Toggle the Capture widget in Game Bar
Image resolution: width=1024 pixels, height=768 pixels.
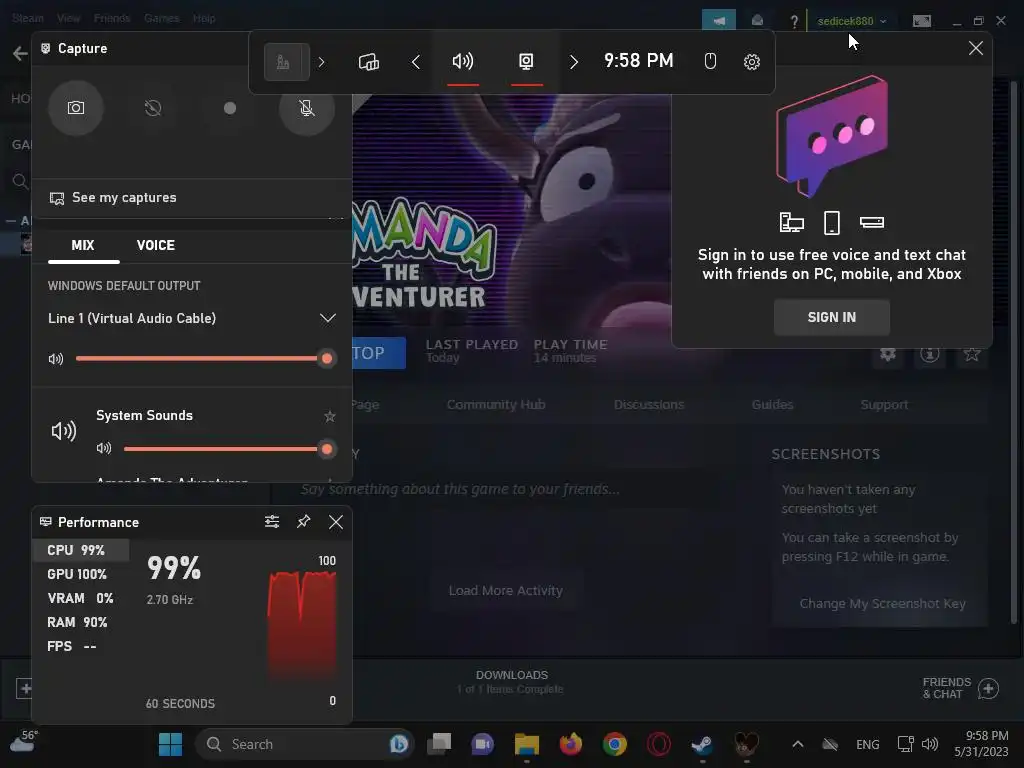coord(526,62)
